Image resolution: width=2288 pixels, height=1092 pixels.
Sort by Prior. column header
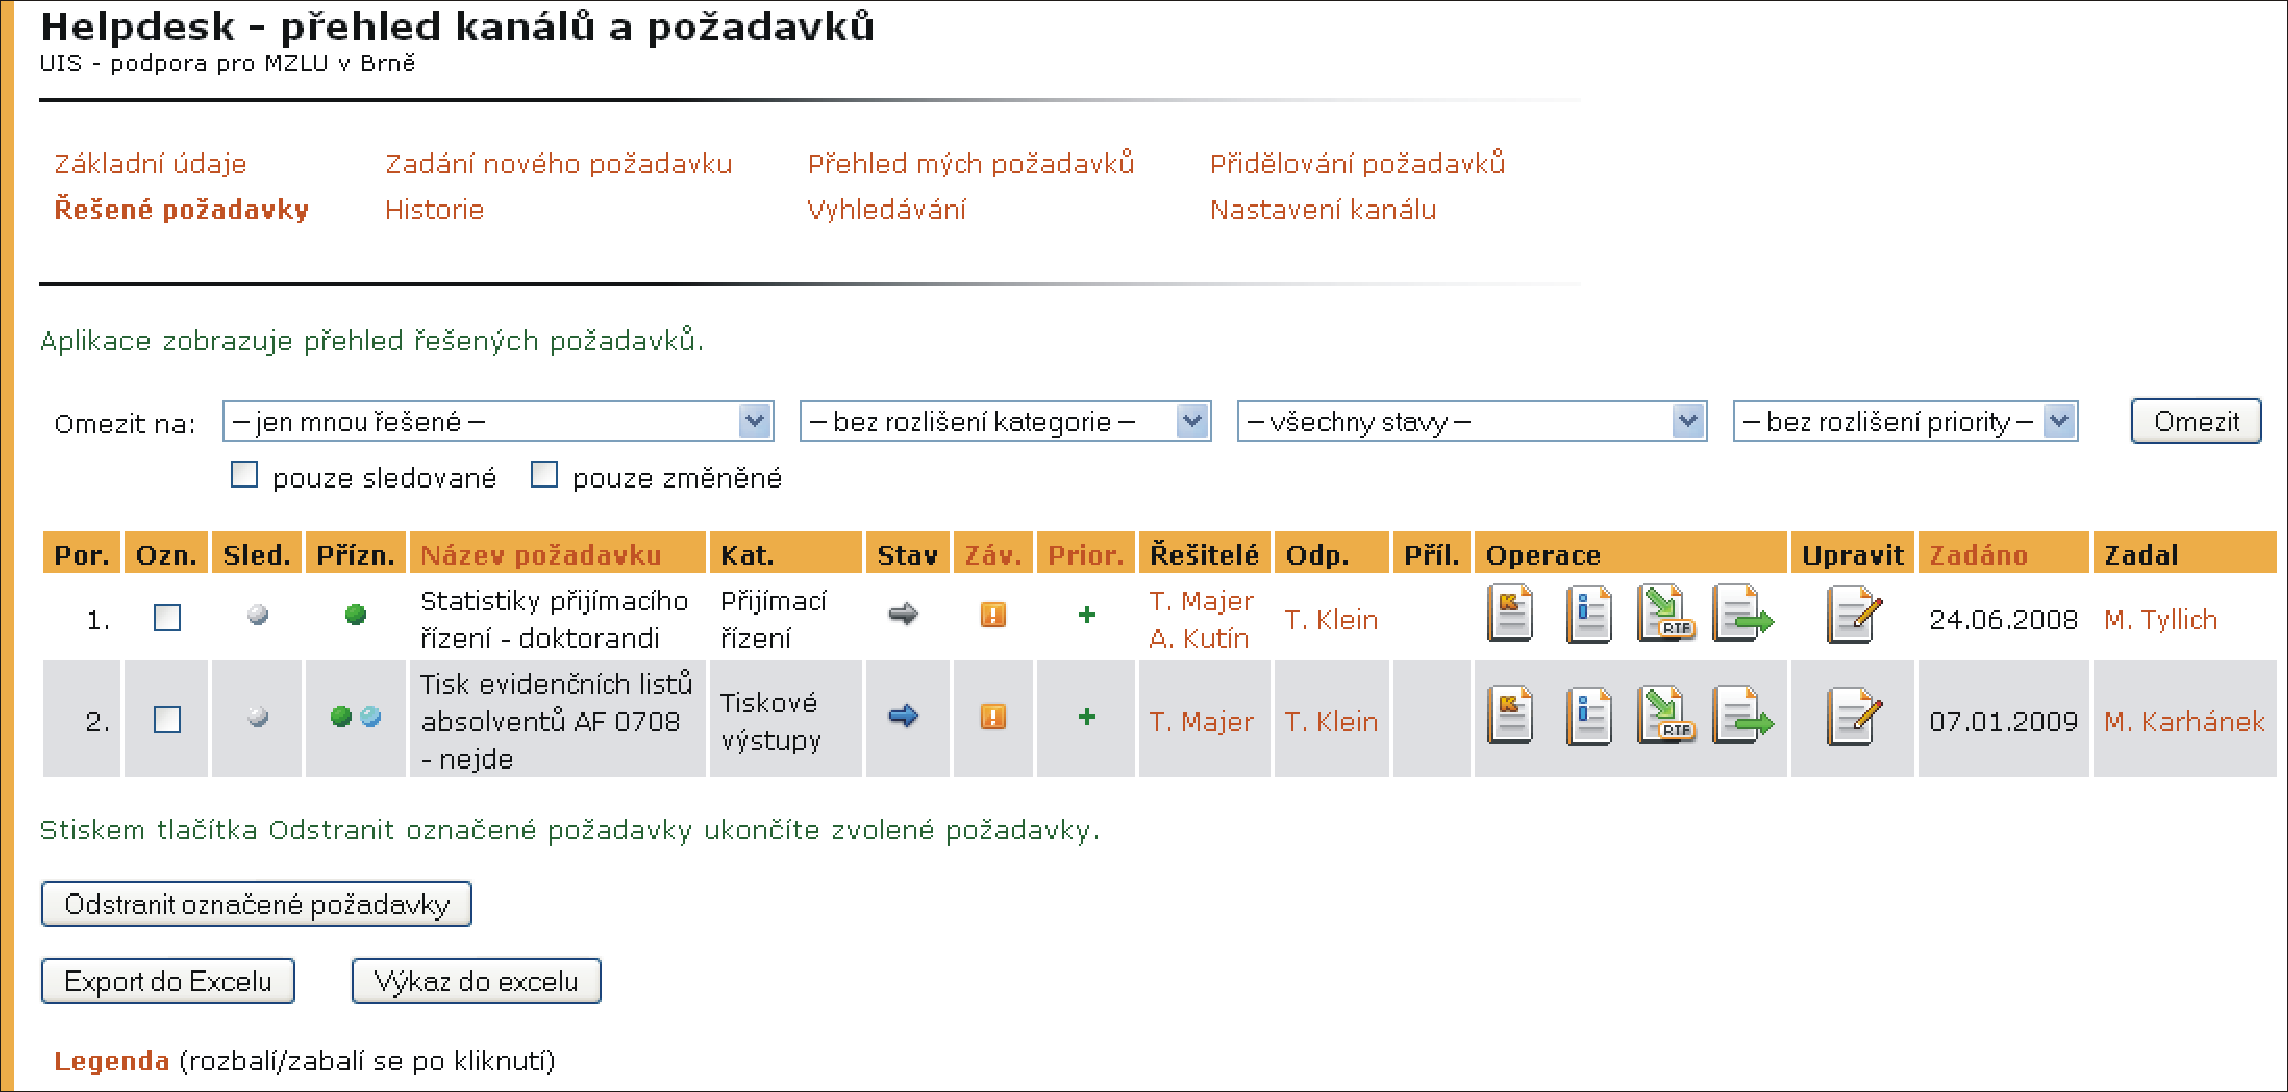click(1086, 555)
